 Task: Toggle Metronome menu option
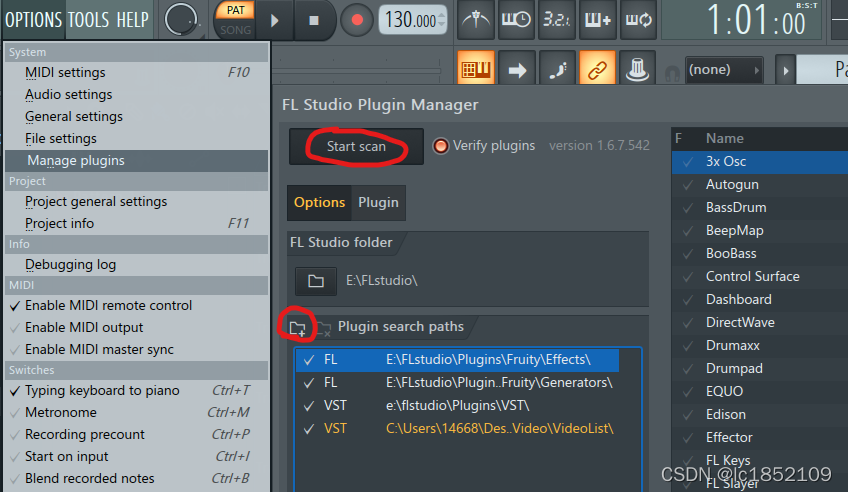click(x=136, y=413)
